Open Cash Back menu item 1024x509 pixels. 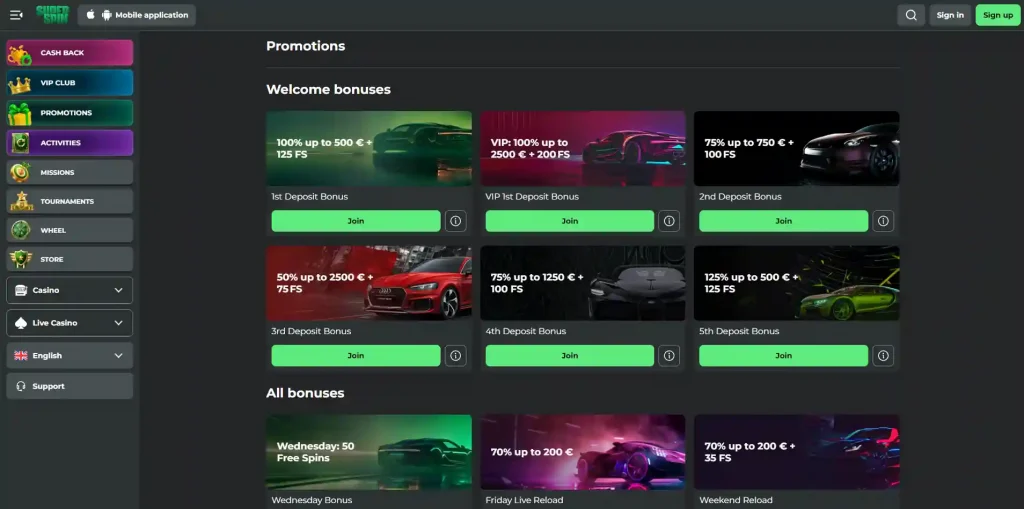tap(70, 53)
